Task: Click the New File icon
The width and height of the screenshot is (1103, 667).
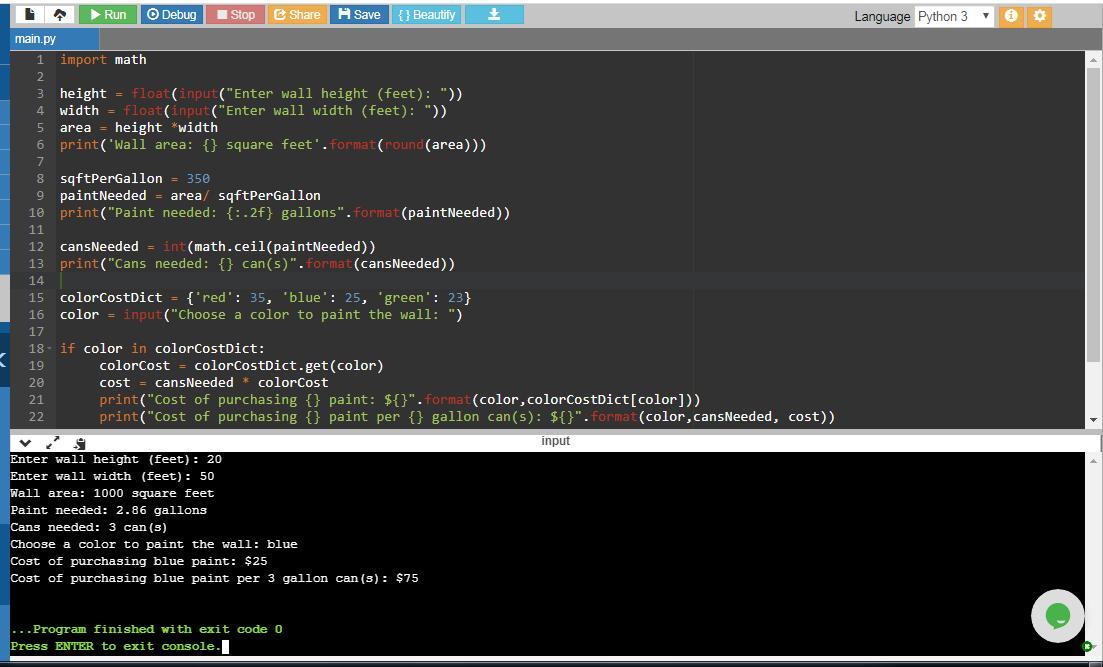Action: 29,15
